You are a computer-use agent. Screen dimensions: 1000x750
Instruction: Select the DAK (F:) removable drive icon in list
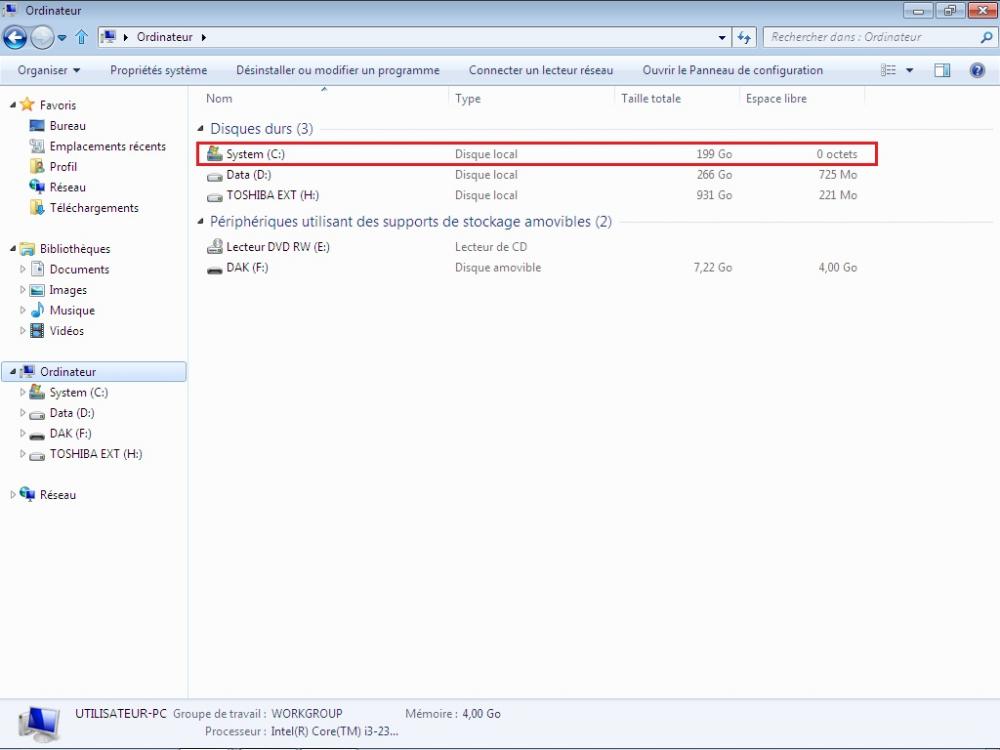(215, 269)
